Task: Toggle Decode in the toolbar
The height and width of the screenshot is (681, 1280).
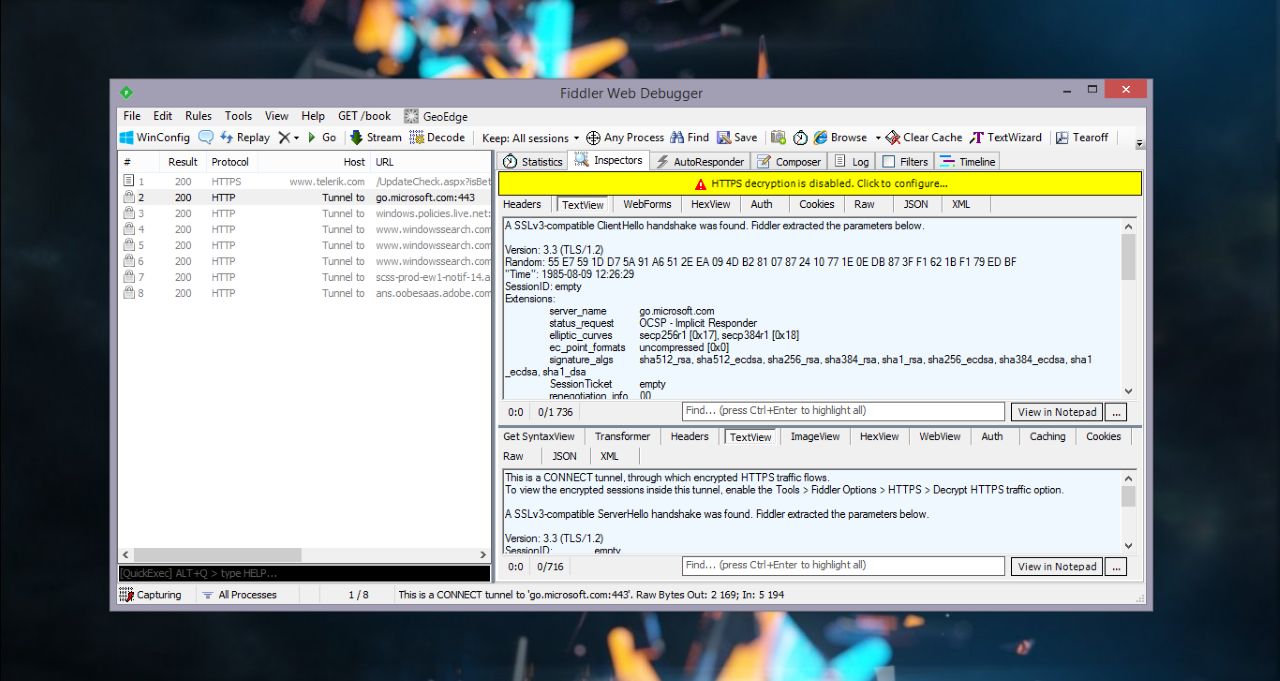Action: [437, 138]
